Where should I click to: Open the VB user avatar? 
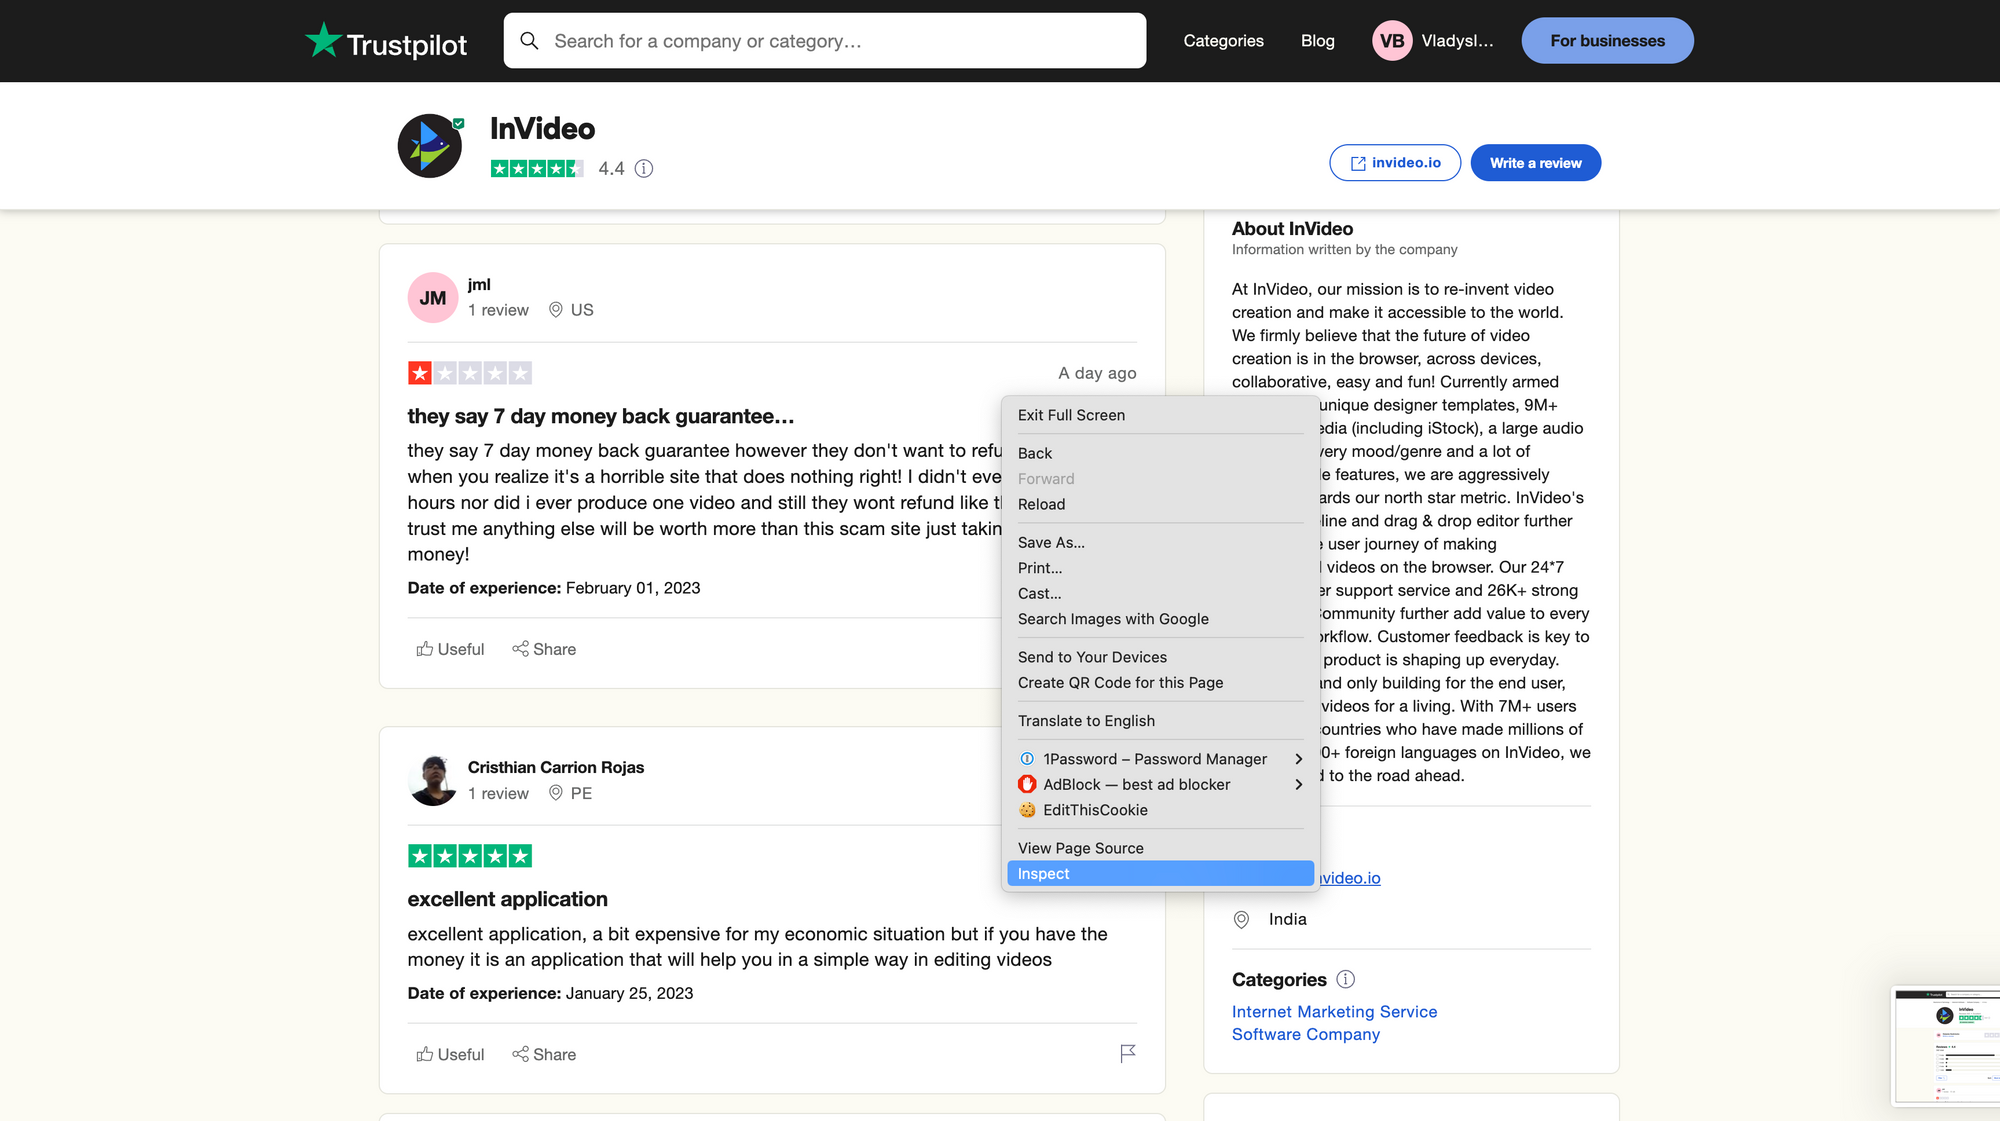coord(1392,41)
